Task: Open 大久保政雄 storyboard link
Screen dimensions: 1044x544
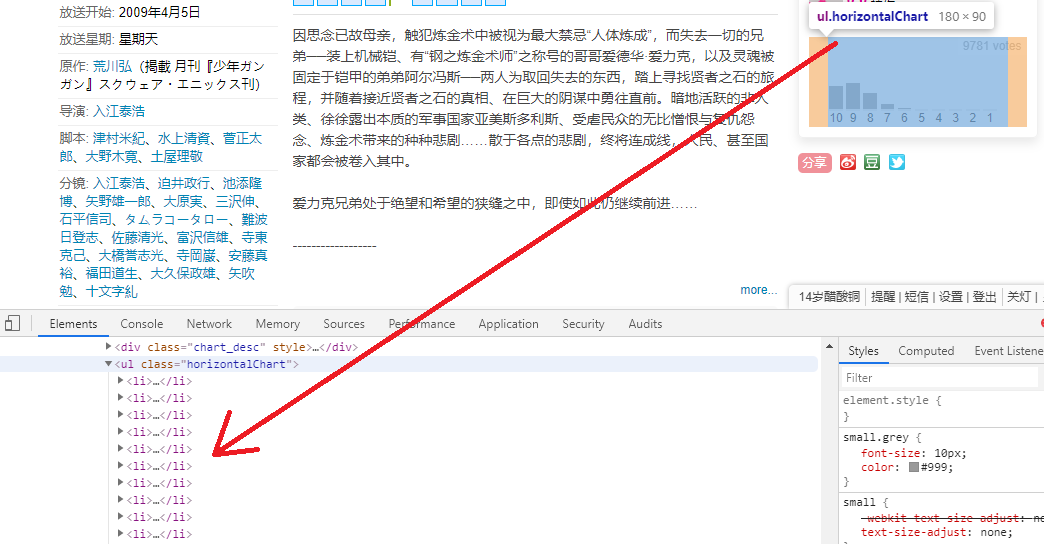Action: pyautogui.click(x=183, y=273)
